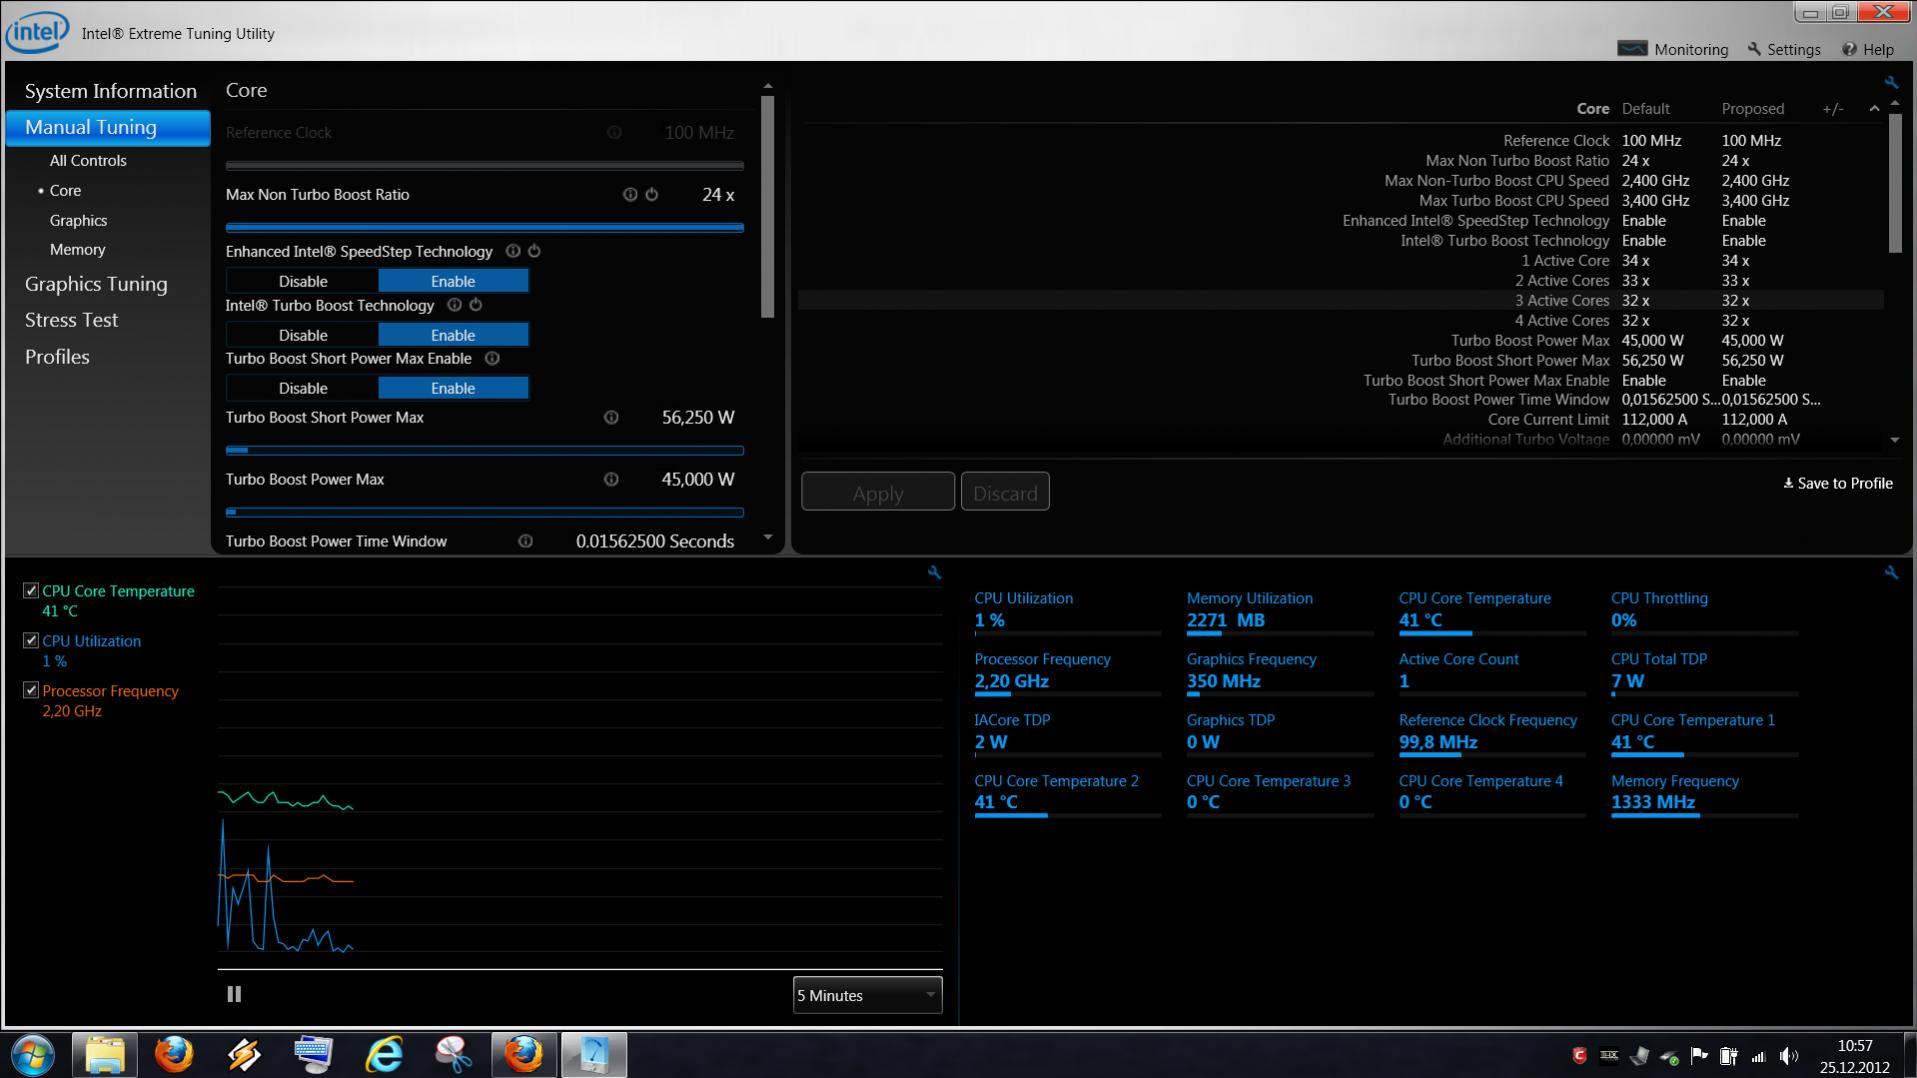The height and width of the screenshot is (1078, 1917).
Task: Disable Intel Turbo Boost Technology
Action: click(x=302, y=335)
